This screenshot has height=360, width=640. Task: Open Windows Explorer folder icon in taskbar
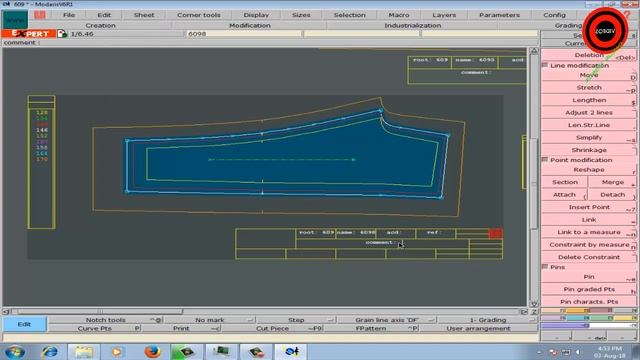[83, 351]
